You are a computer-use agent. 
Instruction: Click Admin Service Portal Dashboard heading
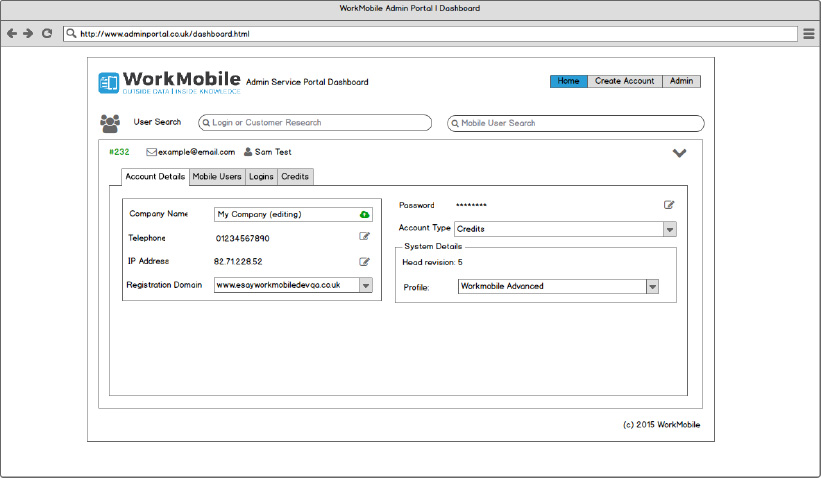point(307,82)
